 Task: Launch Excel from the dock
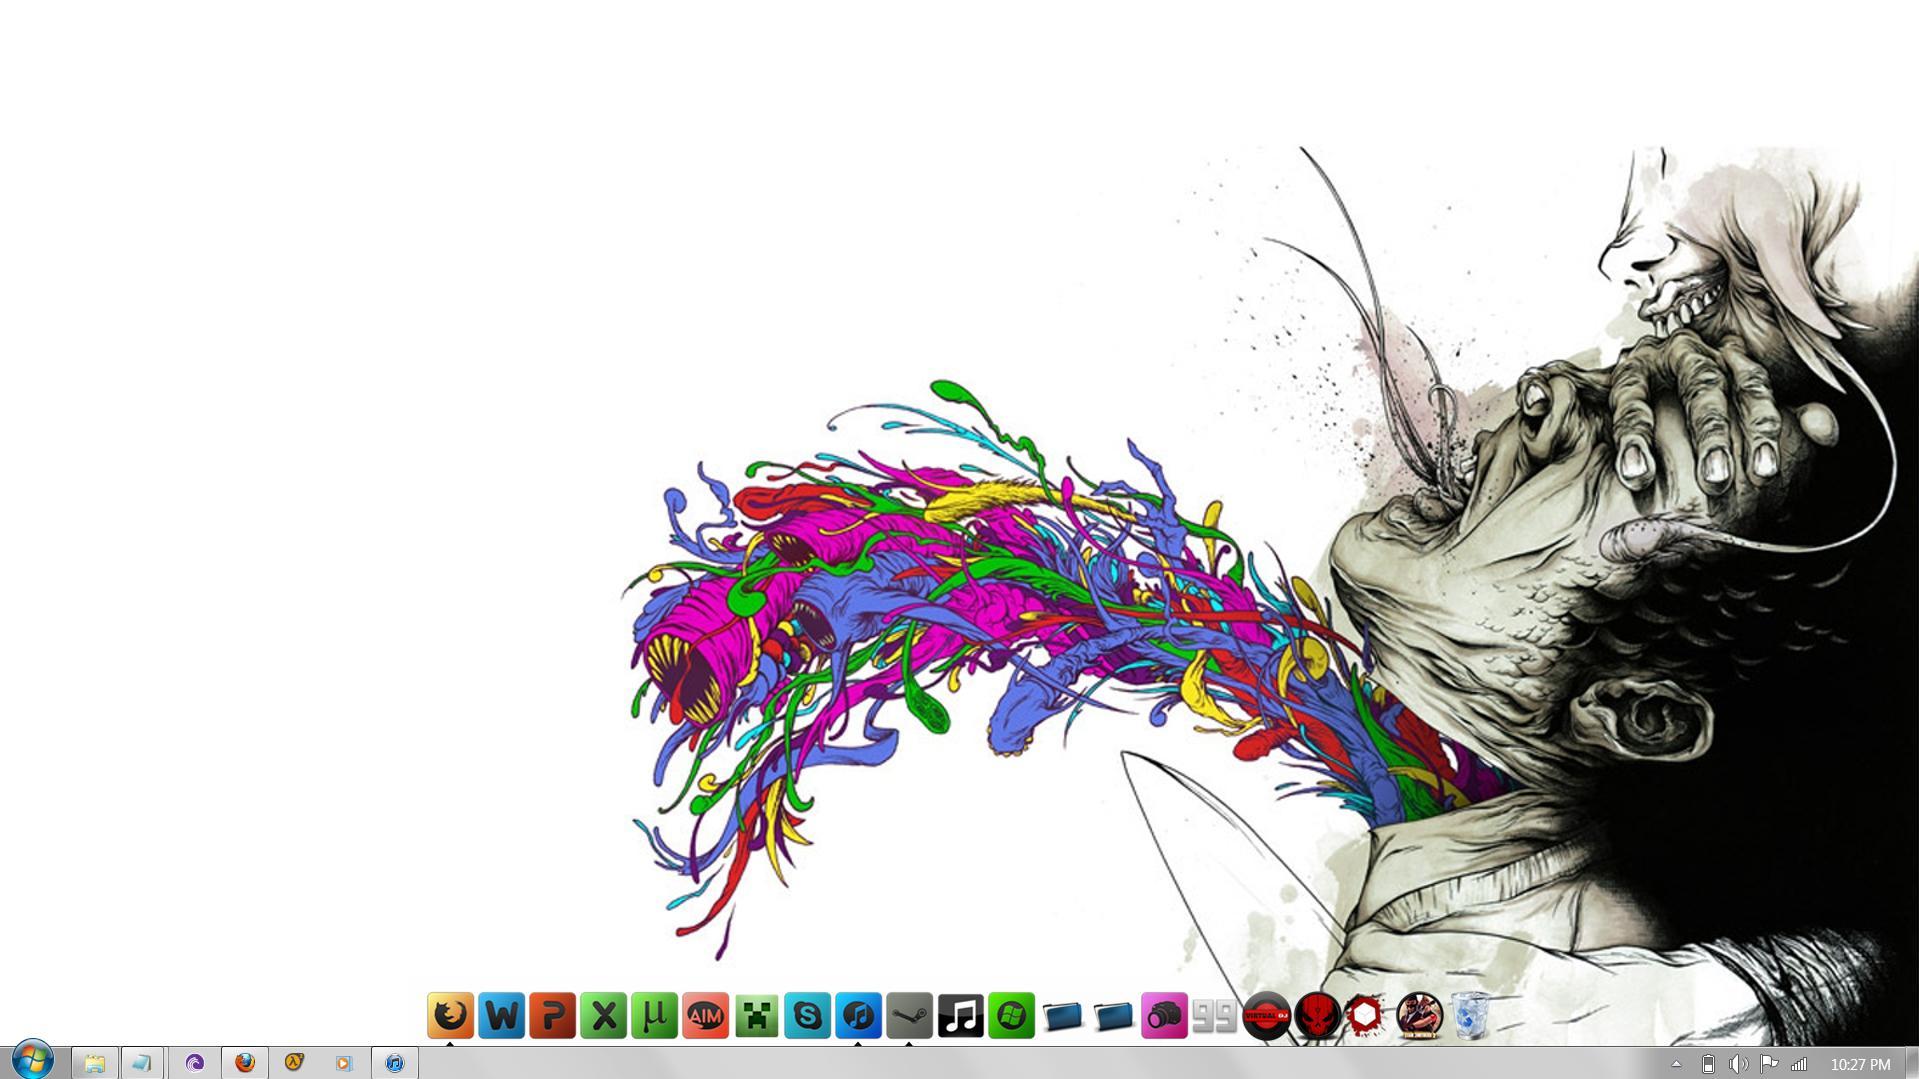click(603, 1016)
